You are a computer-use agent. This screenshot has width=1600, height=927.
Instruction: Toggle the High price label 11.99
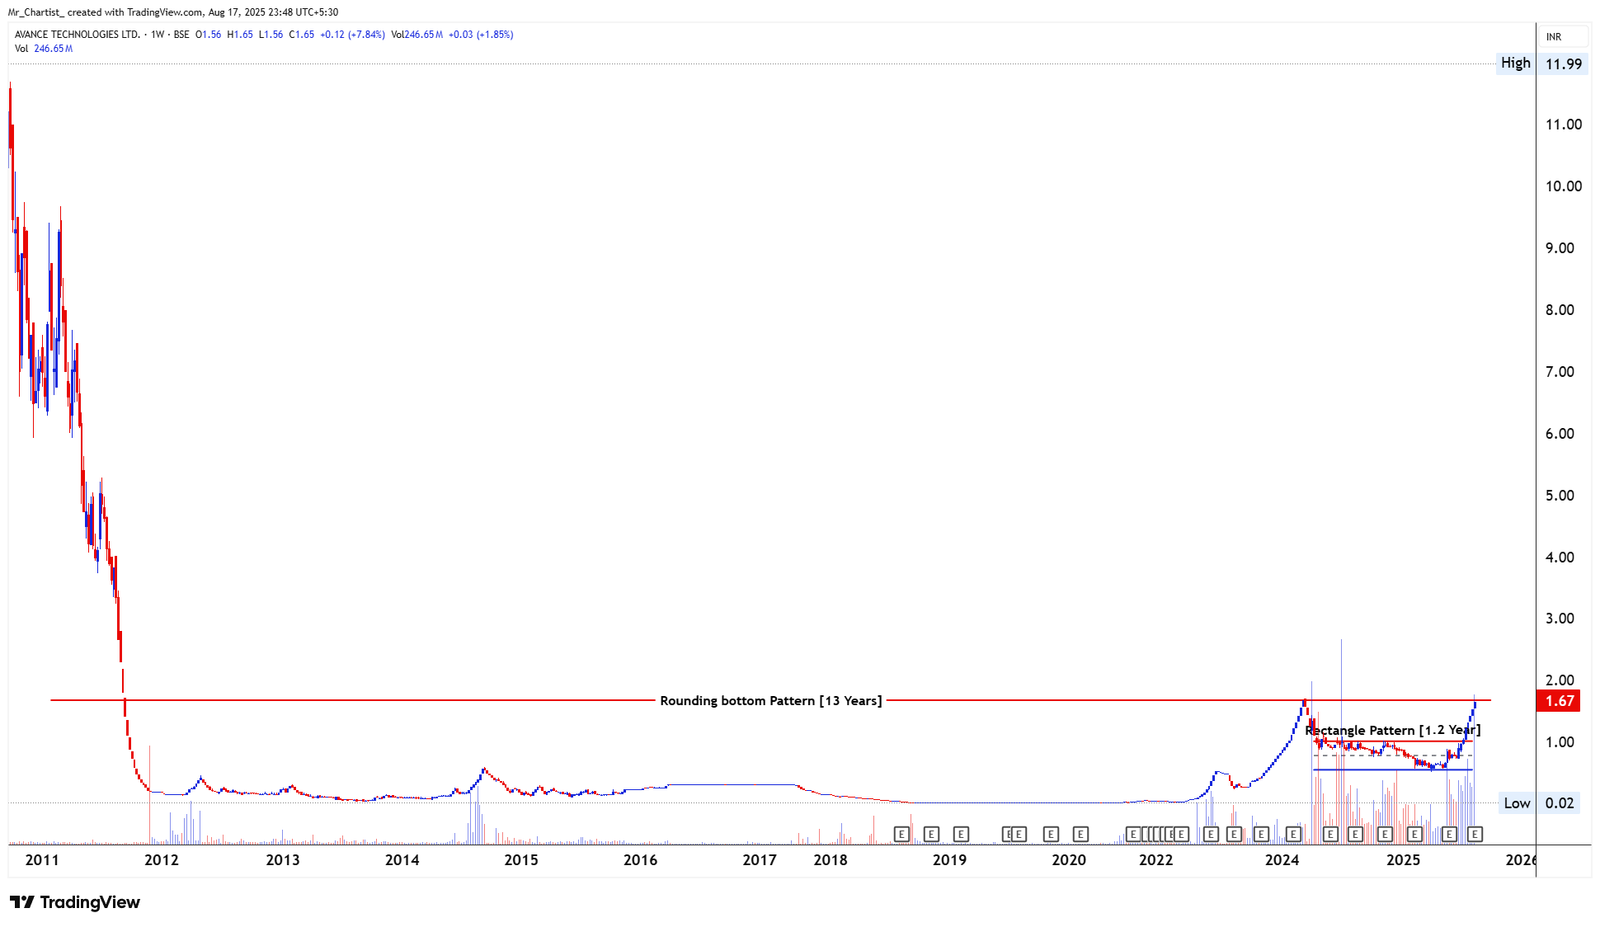coord(1562,62)
